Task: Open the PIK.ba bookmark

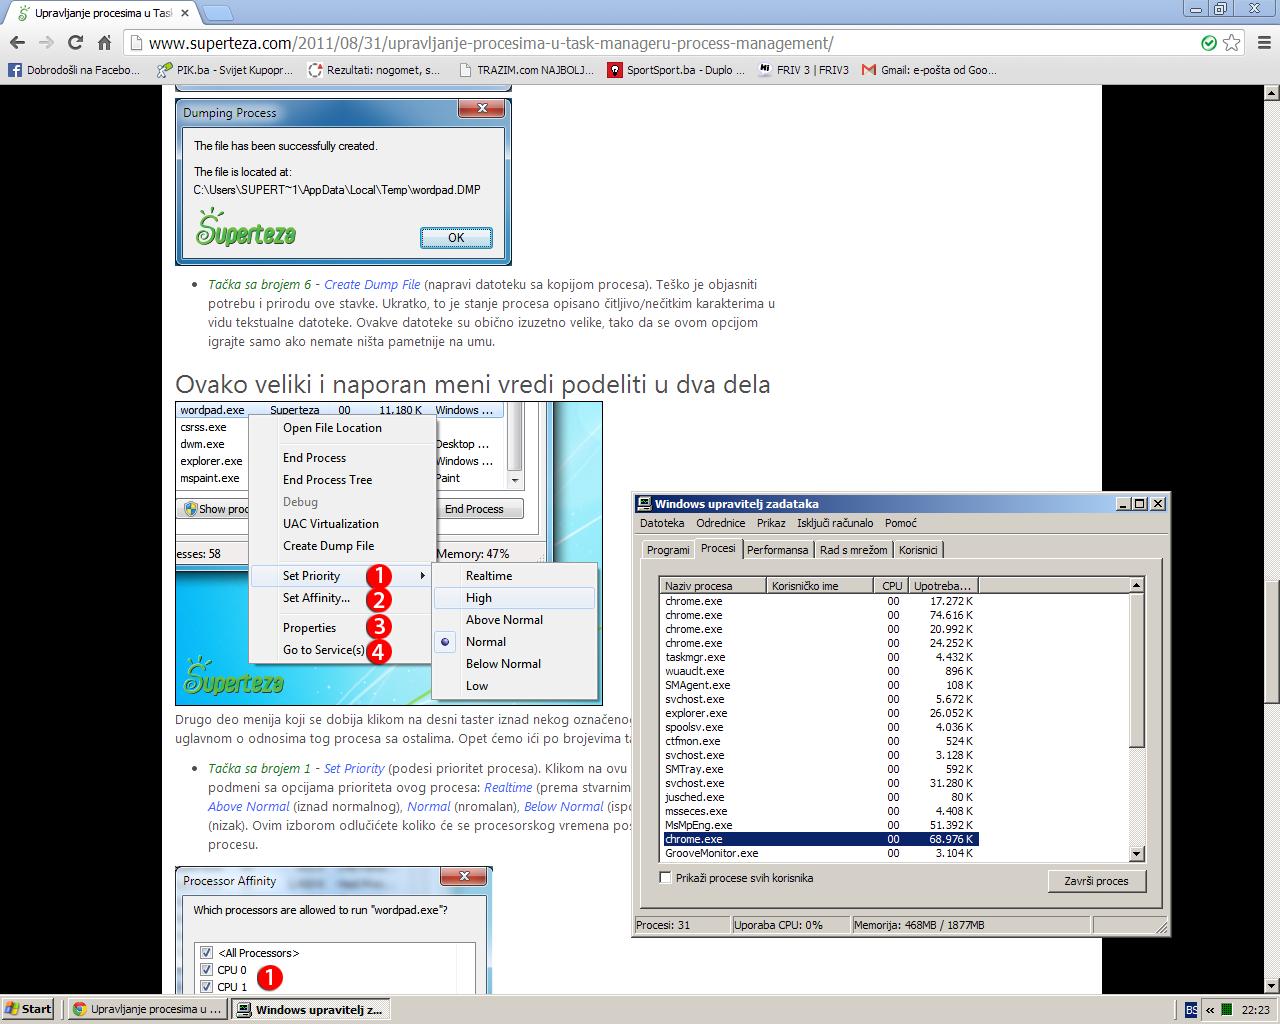Action: [225, 70]
